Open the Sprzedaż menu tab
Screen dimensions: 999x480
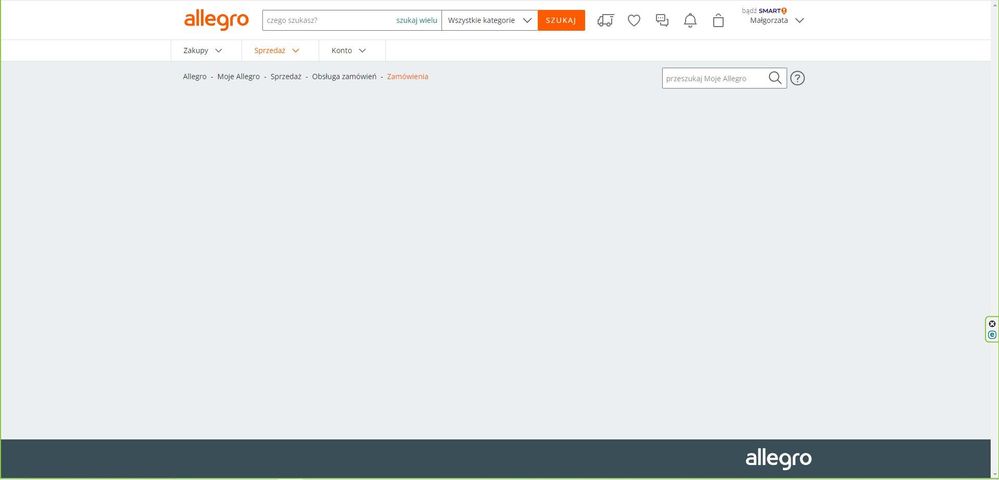pos(277,50)
